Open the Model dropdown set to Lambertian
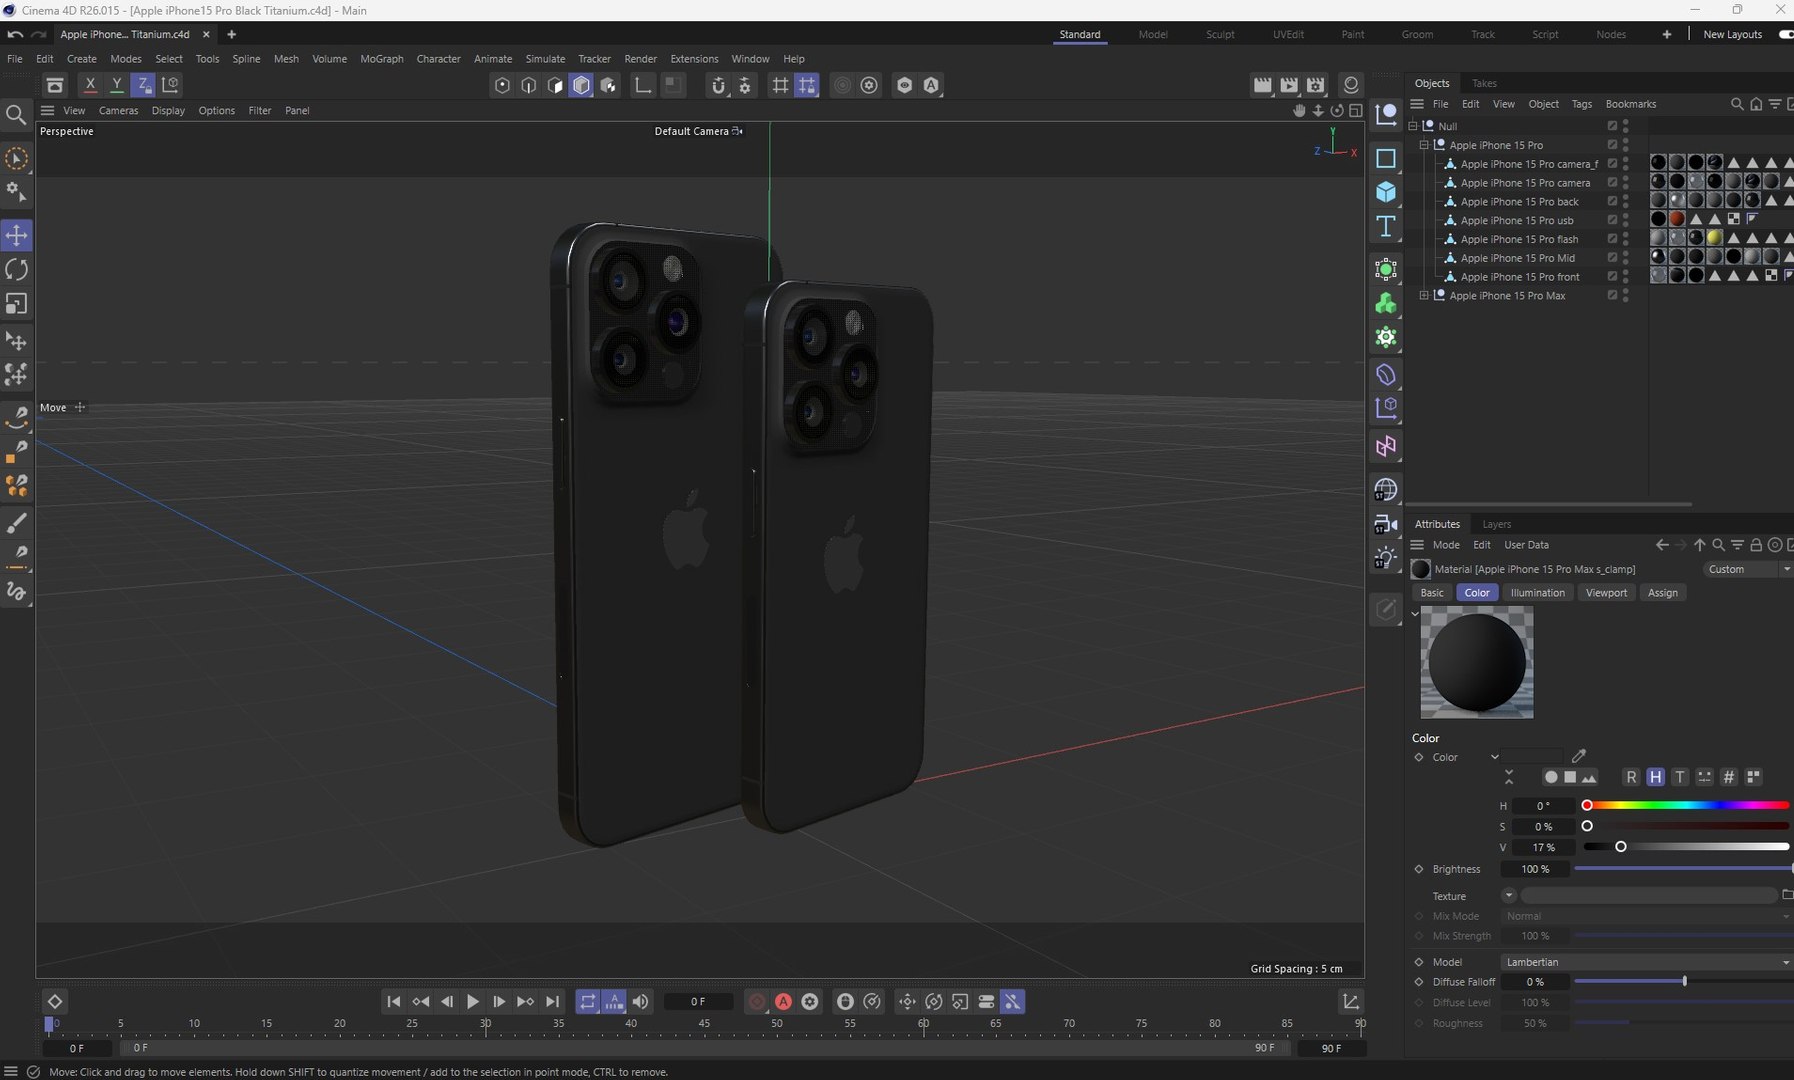This screenshot has height=1080, width=1794. [x=1646, y=962]
